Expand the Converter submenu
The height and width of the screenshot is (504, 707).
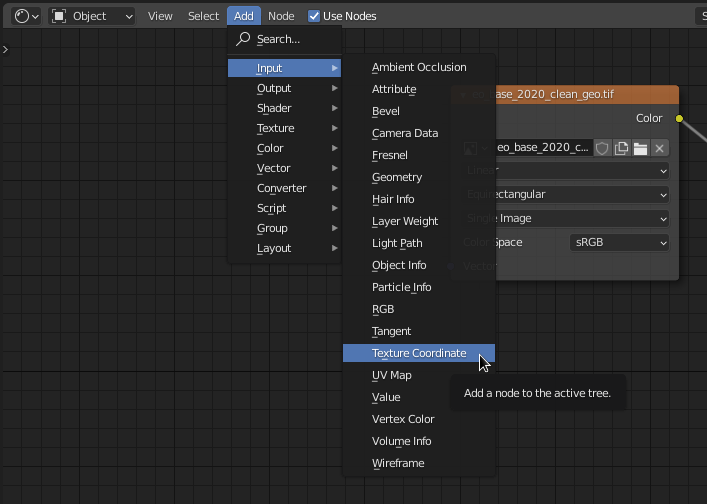click(285, 188)
